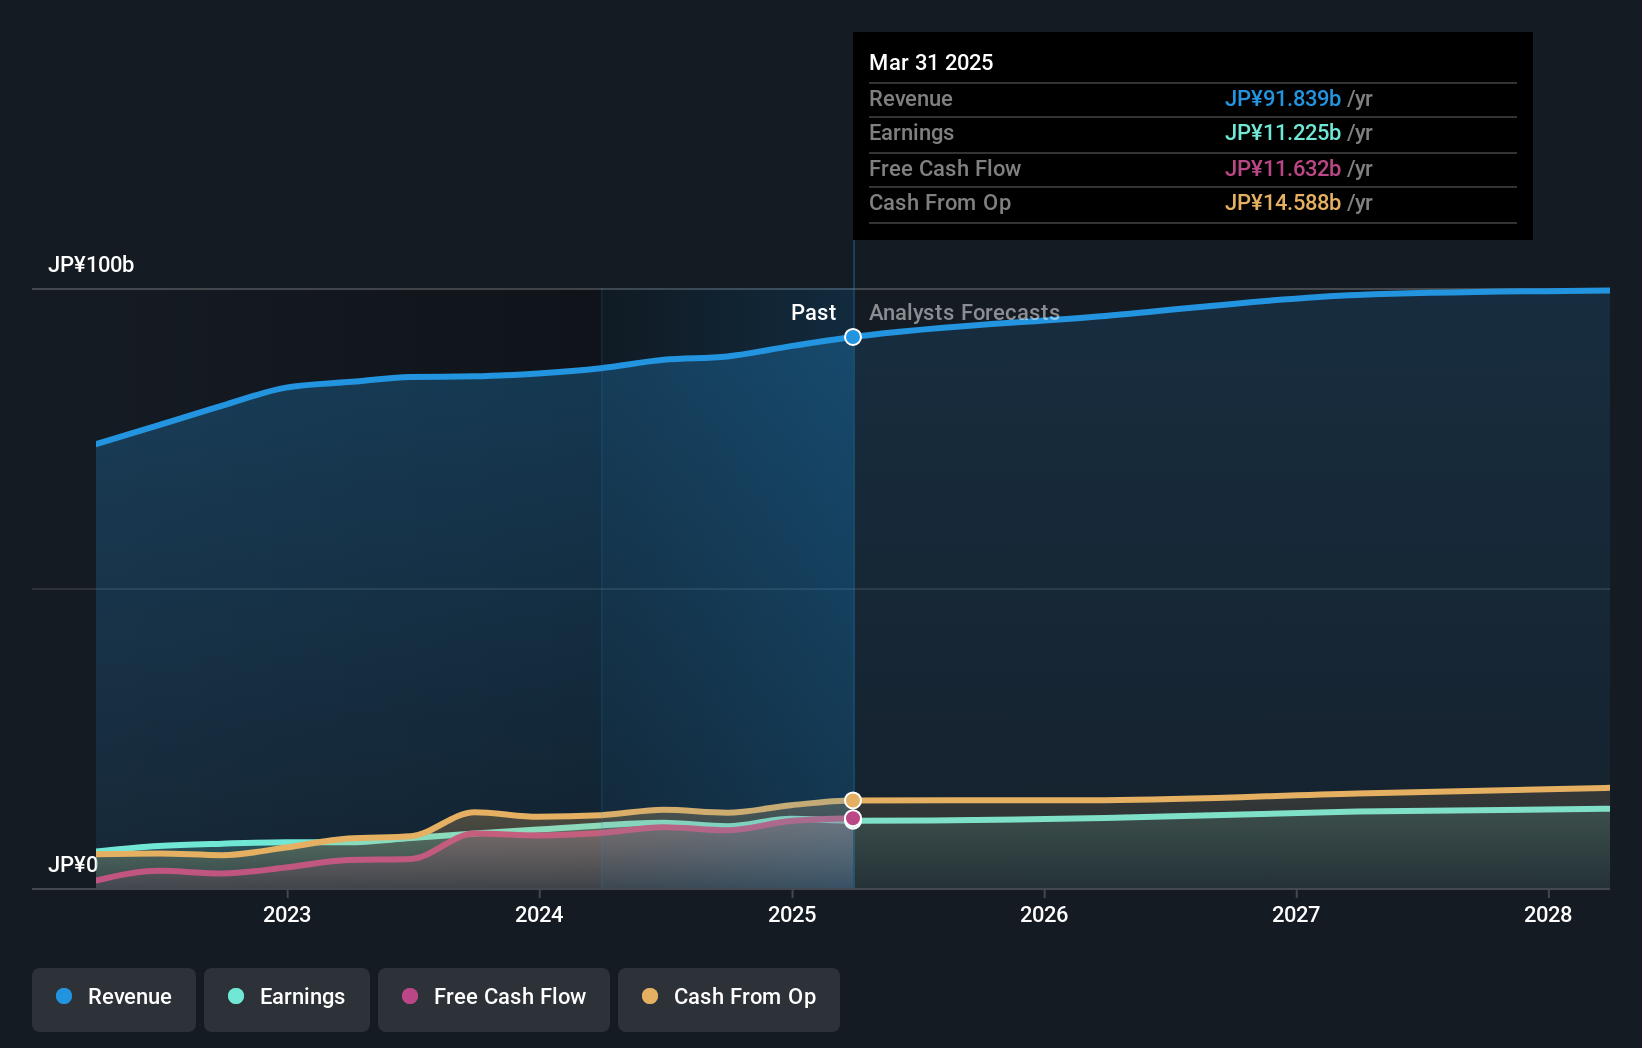
Task: Select the Analysts Forecasts section label
Action: click(x=963, y=312)
